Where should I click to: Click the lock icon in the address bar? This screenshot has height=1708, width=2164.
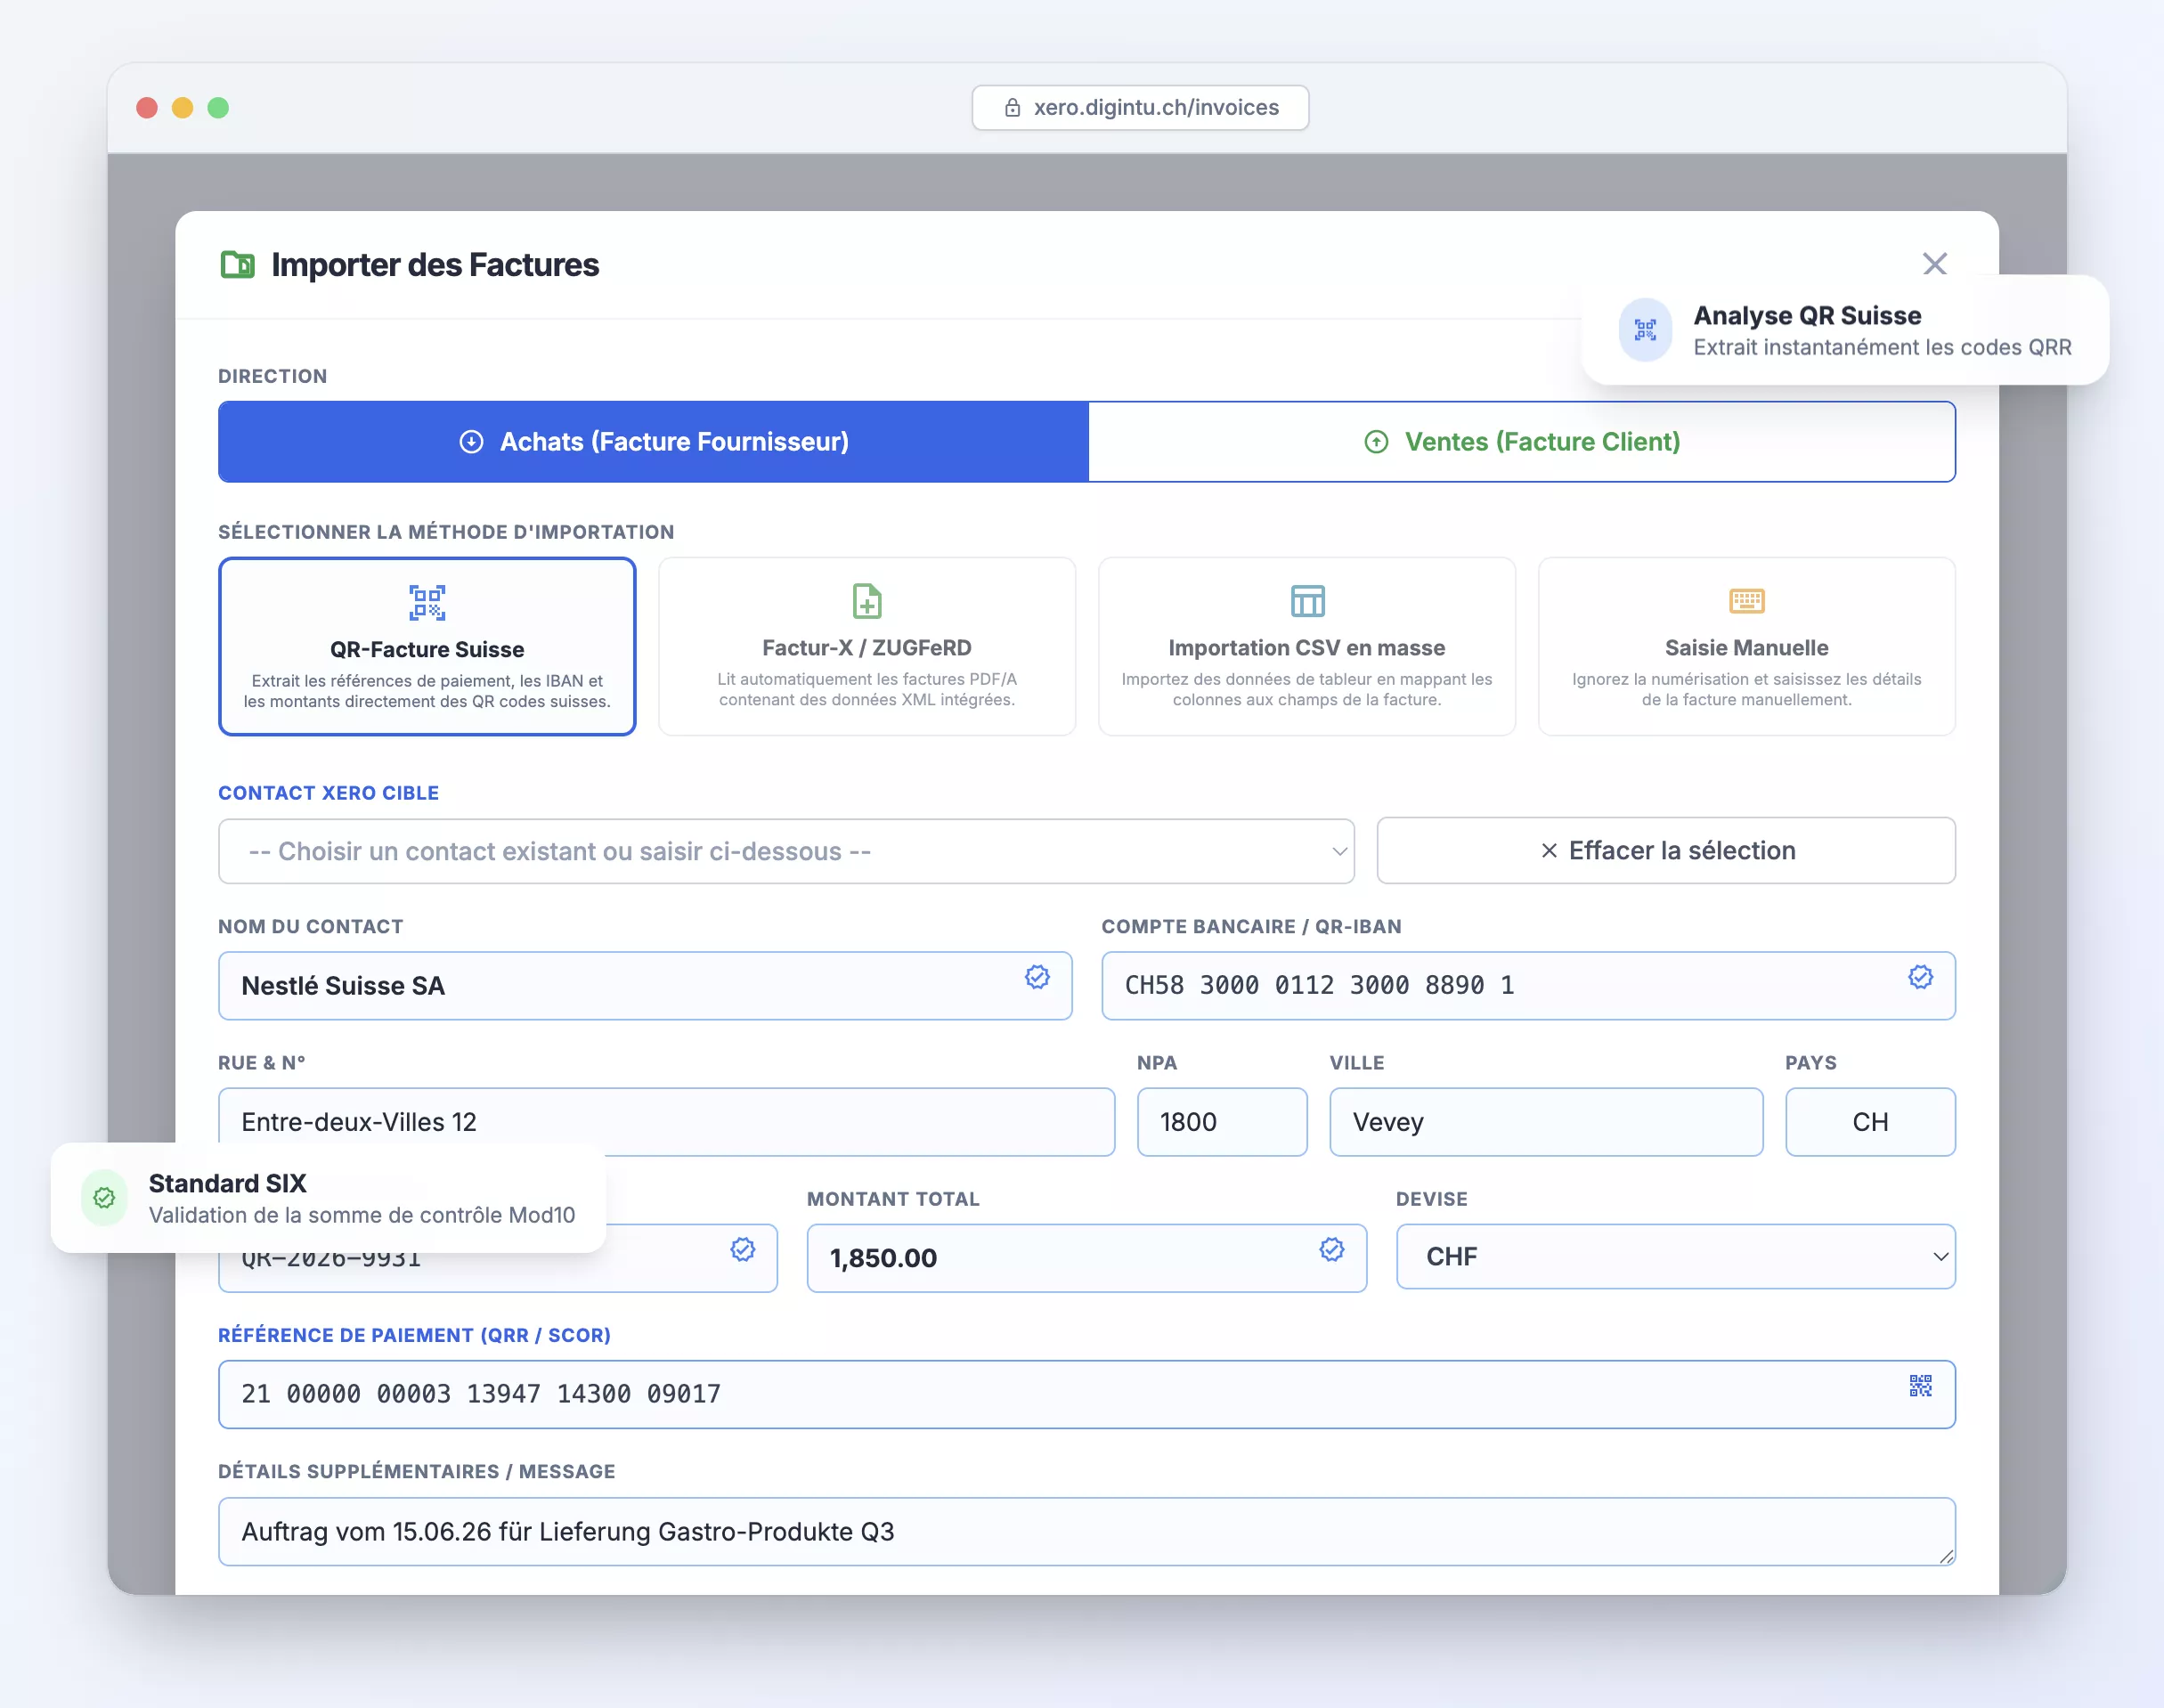(x=1012, y=108)
